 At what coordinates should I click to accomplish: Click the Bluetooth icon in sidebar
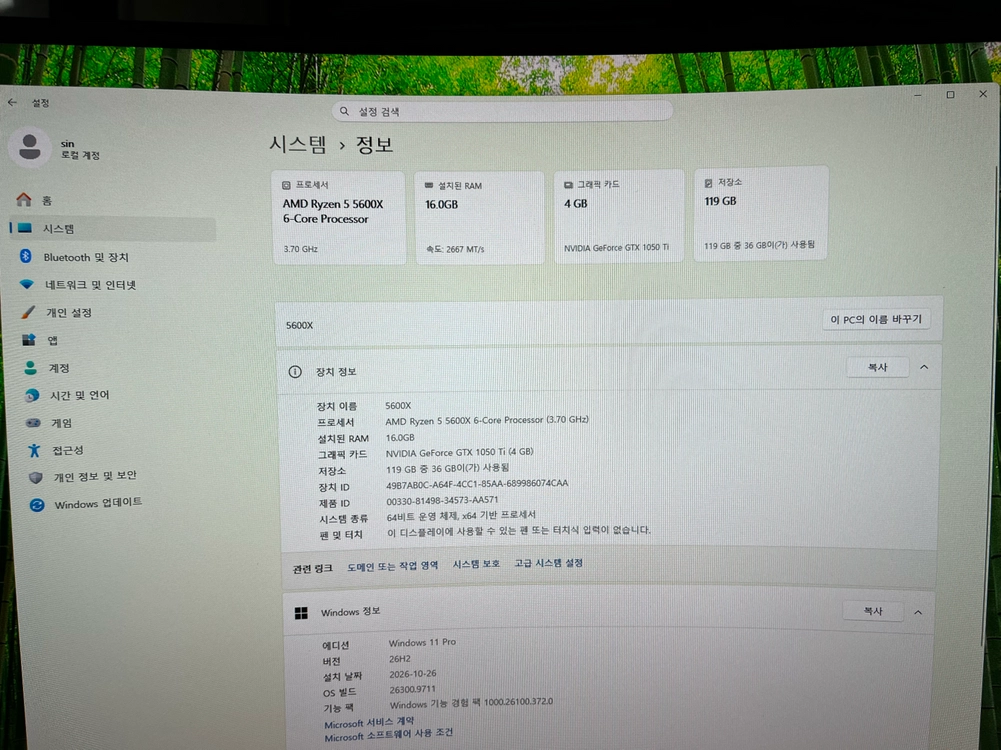coord(26,256)
